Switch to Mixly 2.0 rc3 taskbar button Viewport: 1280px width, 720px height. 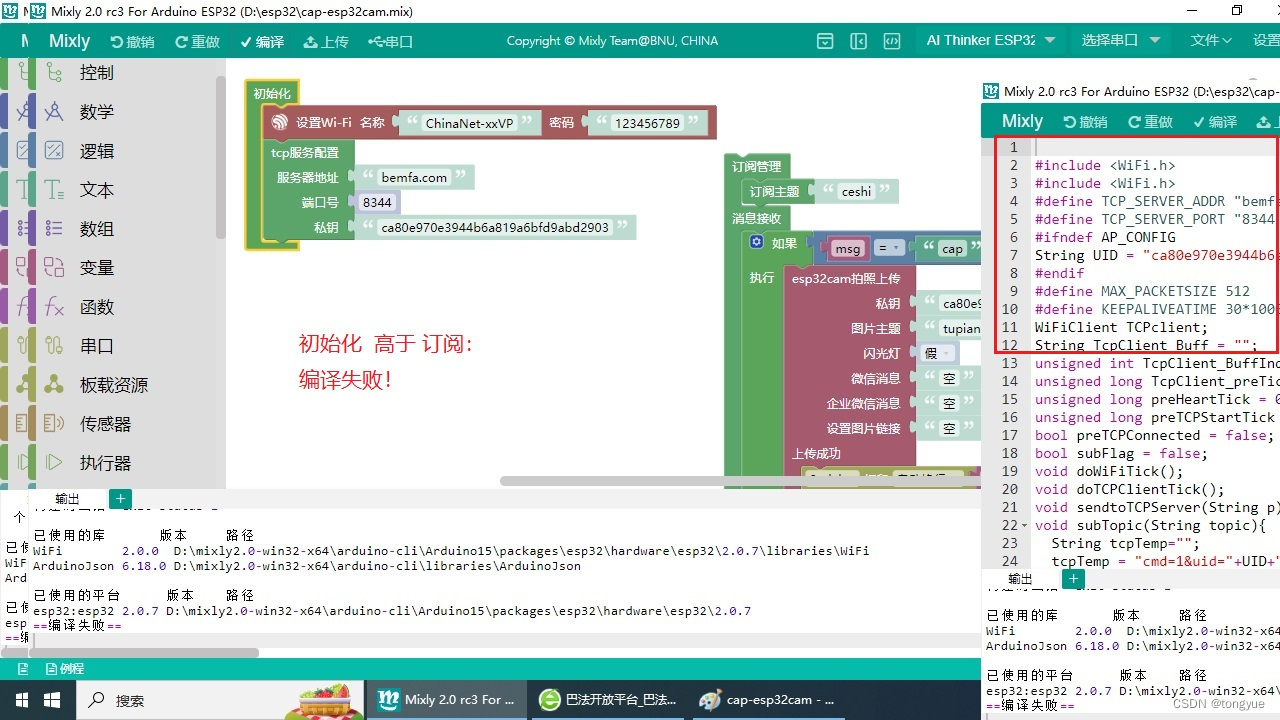pyautogui.click(x=448, y=700)
